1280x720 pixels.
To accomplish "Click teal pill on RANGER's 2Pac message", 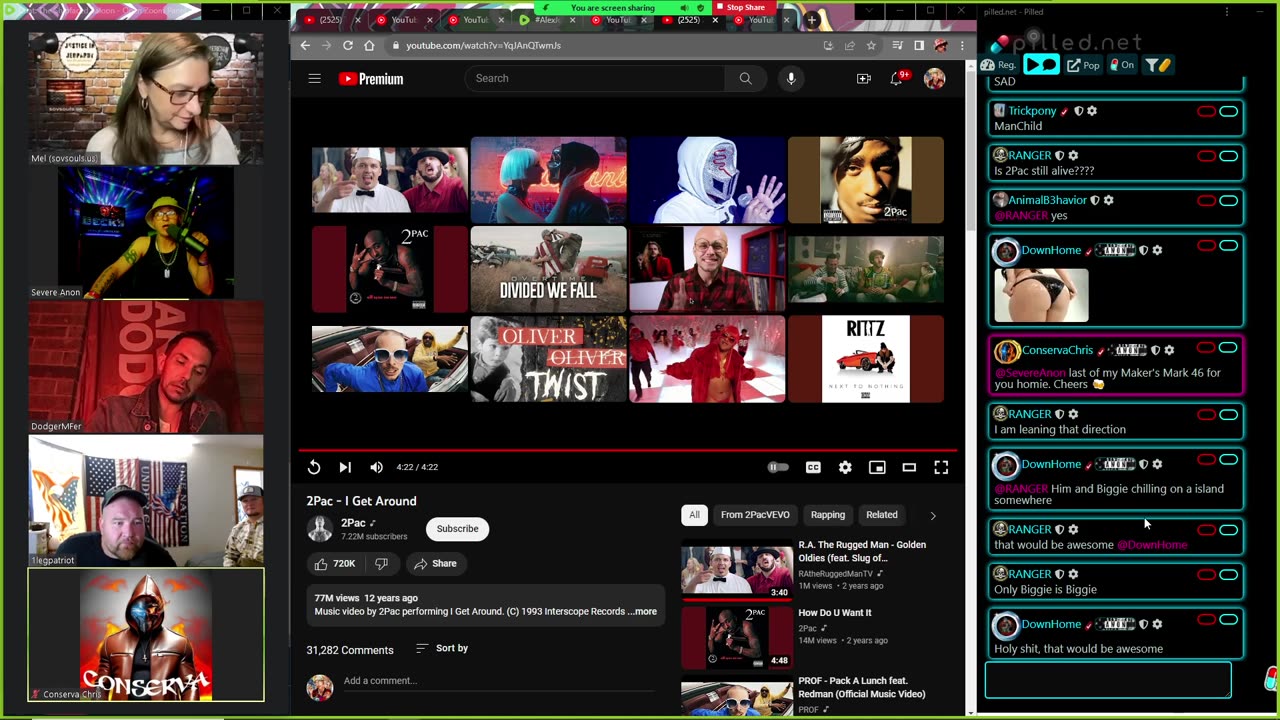I will click(x=1228, y=156).
